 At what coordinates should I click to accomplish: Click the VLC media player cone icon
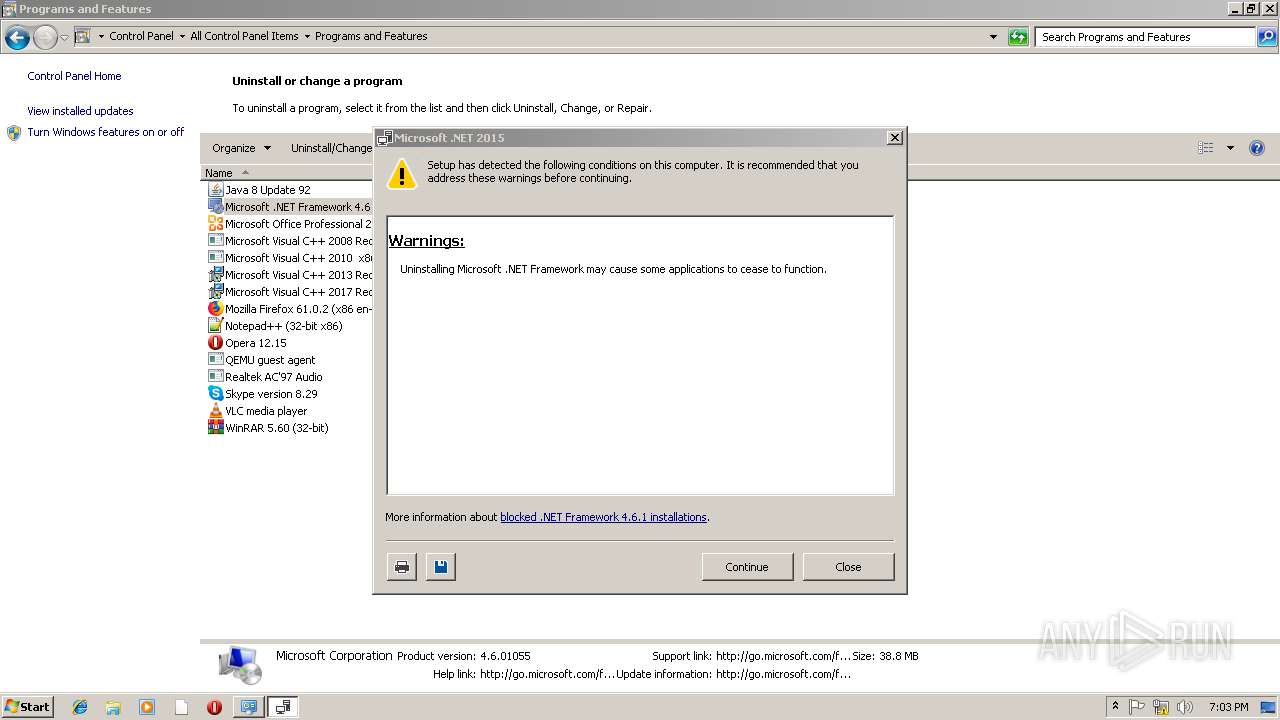215,410
